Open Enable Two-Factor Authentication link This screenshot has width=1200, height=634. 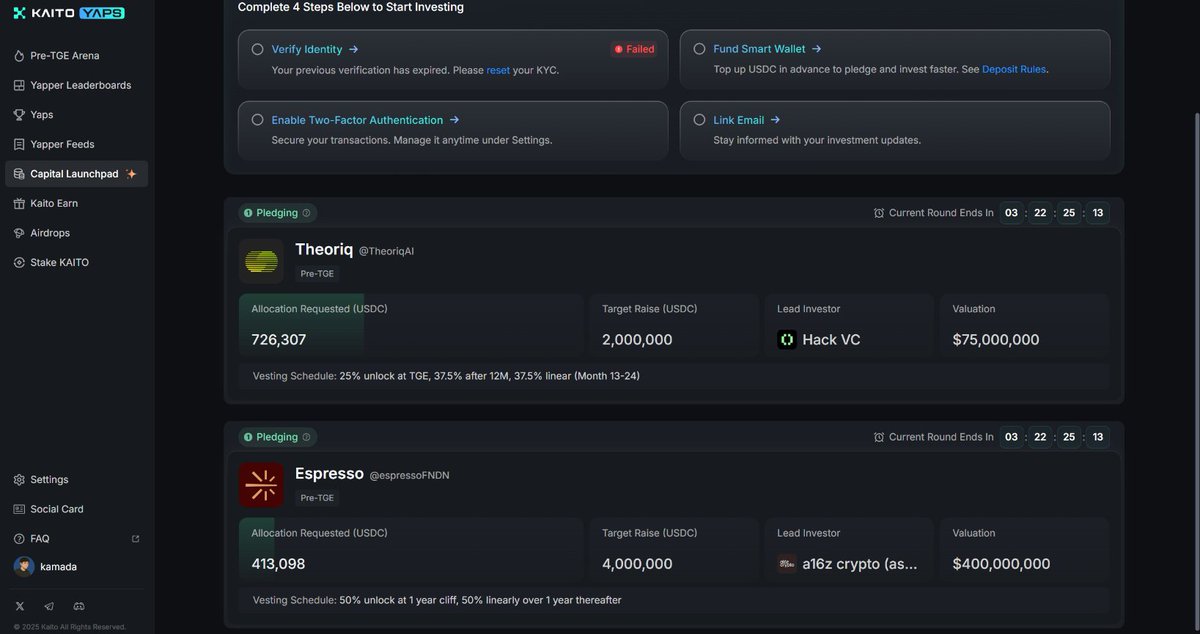(x=365, y=120)
